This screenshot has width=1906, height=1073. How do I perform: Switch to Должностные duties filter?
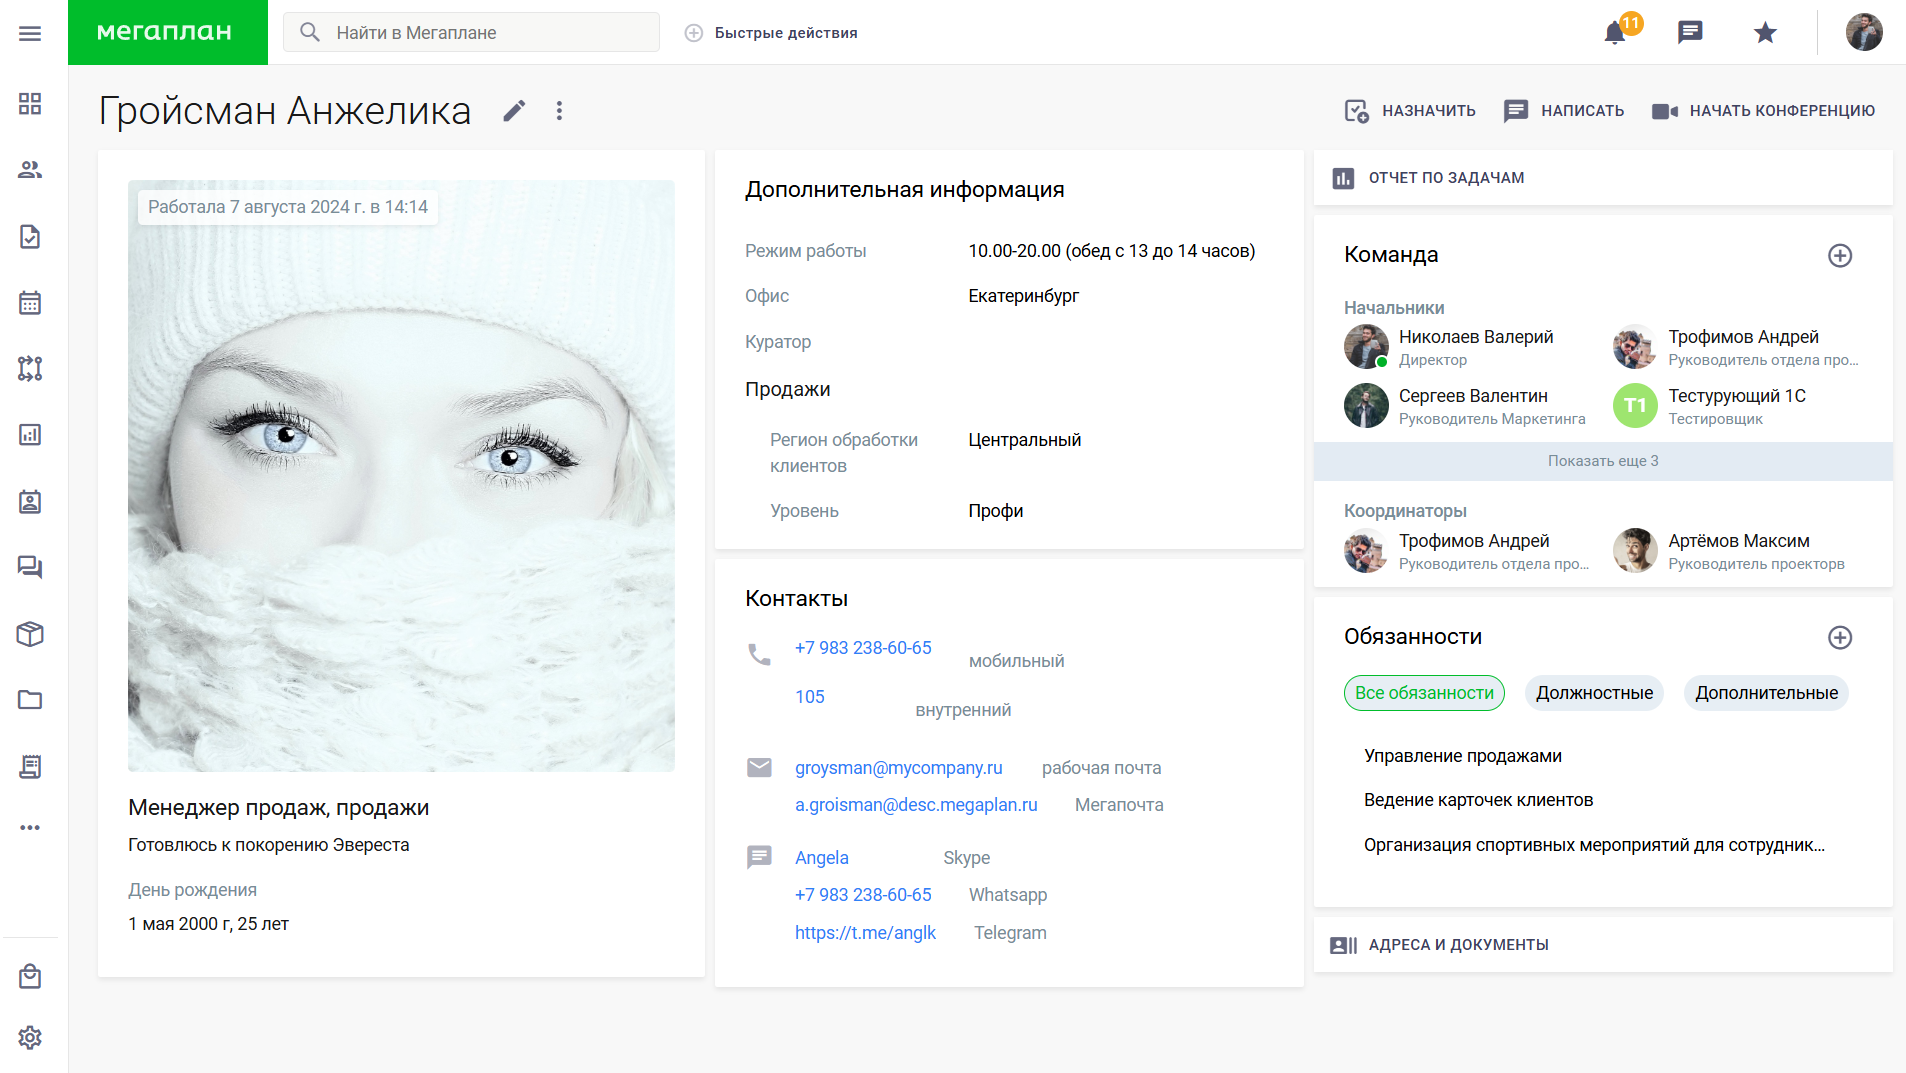pyautogui.click(x=1594, y=693)
